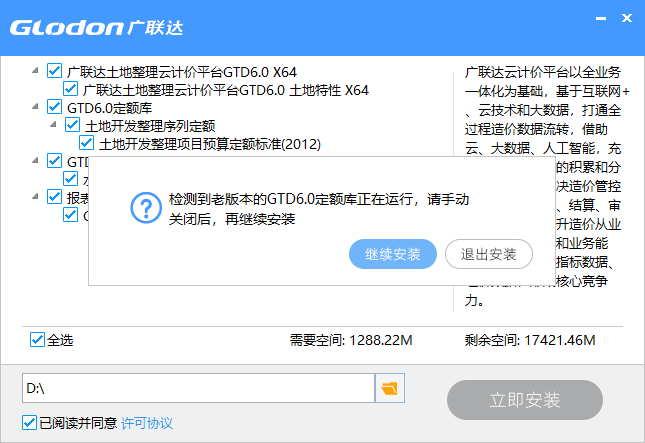Click description text 广联达云计价平台以全业务
This screenshot has height=443, width=645.
tap(543, 72)
